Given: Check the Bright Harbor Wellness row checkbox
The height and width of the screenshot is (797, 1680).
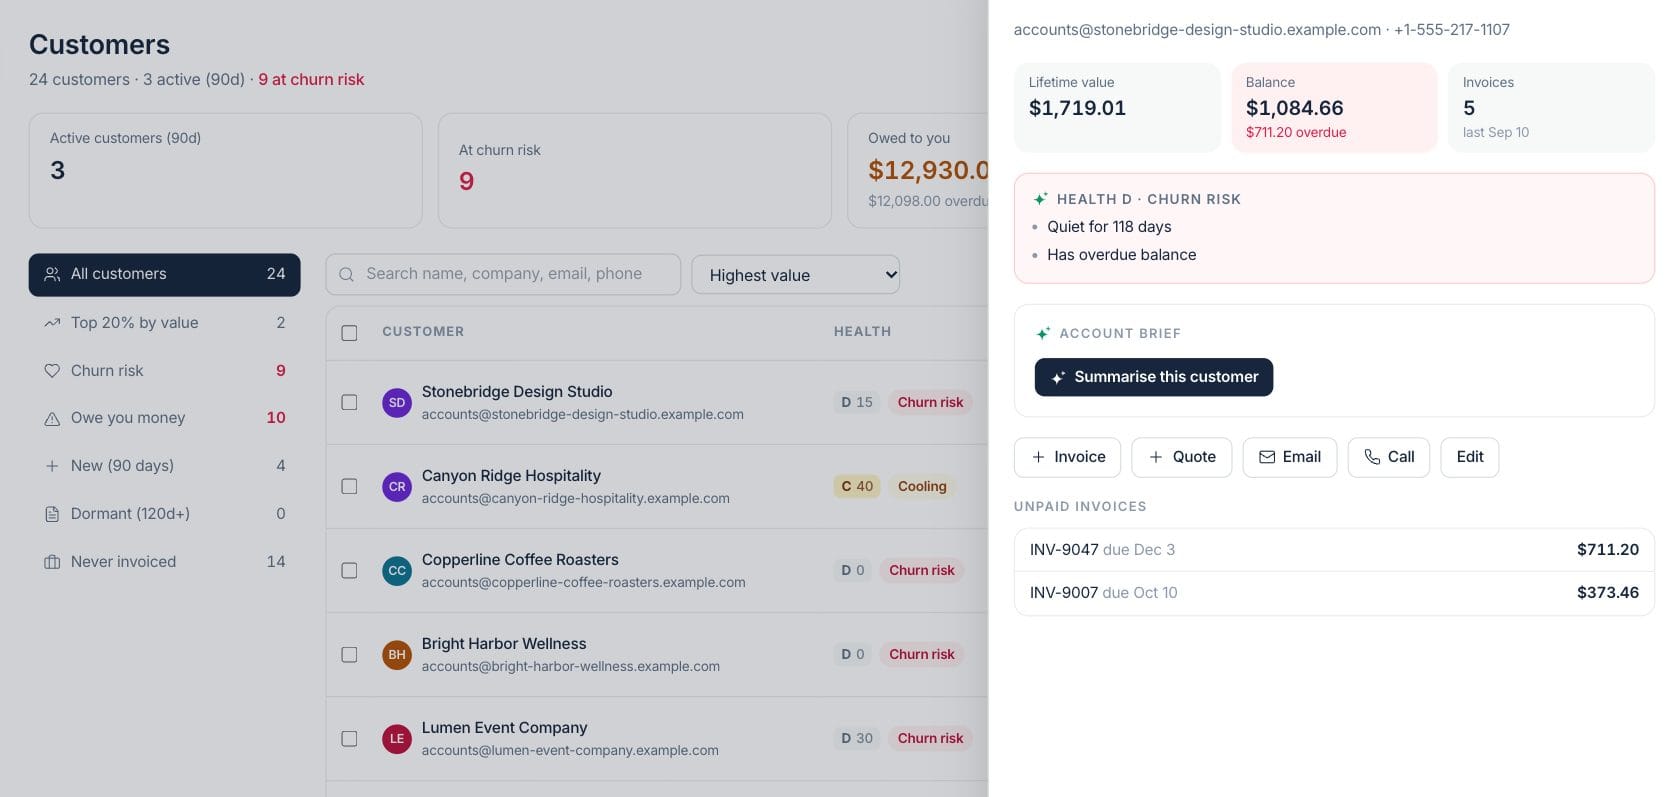Looking at the screenshot, I should click(x=349, y=654).
